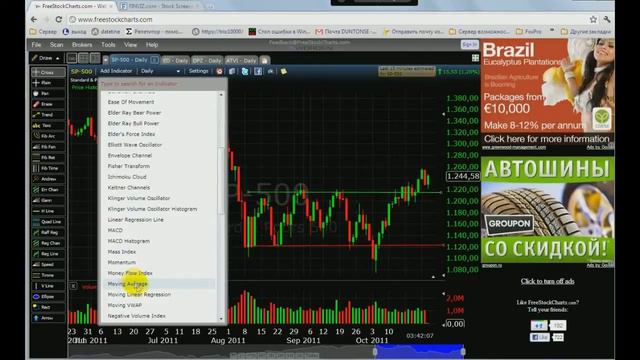Select the Fib Ret tool
Image resolution: width=640 pixels, height=360 pixels.
(48, 158)
